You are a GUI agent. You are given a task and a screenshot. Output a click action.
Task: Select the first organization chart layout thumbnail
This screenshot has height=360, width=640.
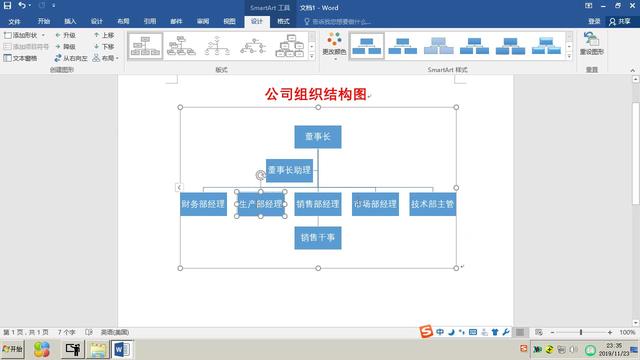pyautogui.click(x=145, y=46)
